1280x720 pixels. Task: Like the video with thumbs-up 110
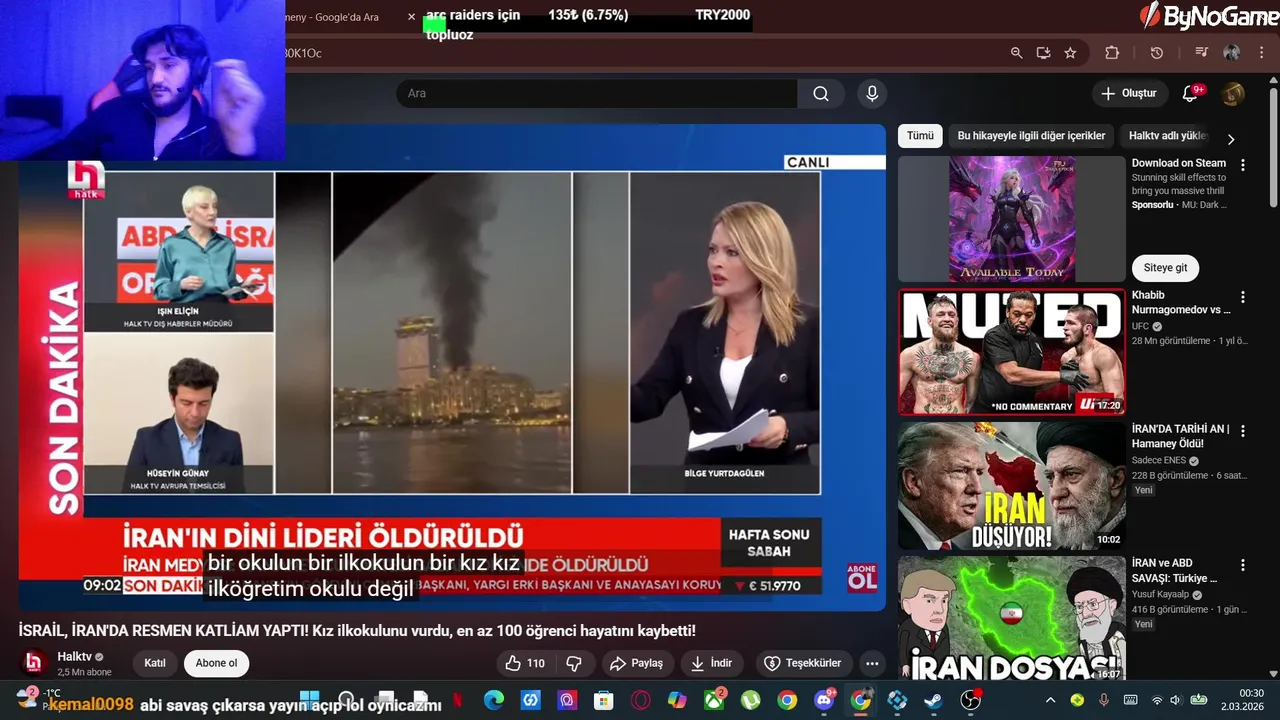tap(527, 663)
